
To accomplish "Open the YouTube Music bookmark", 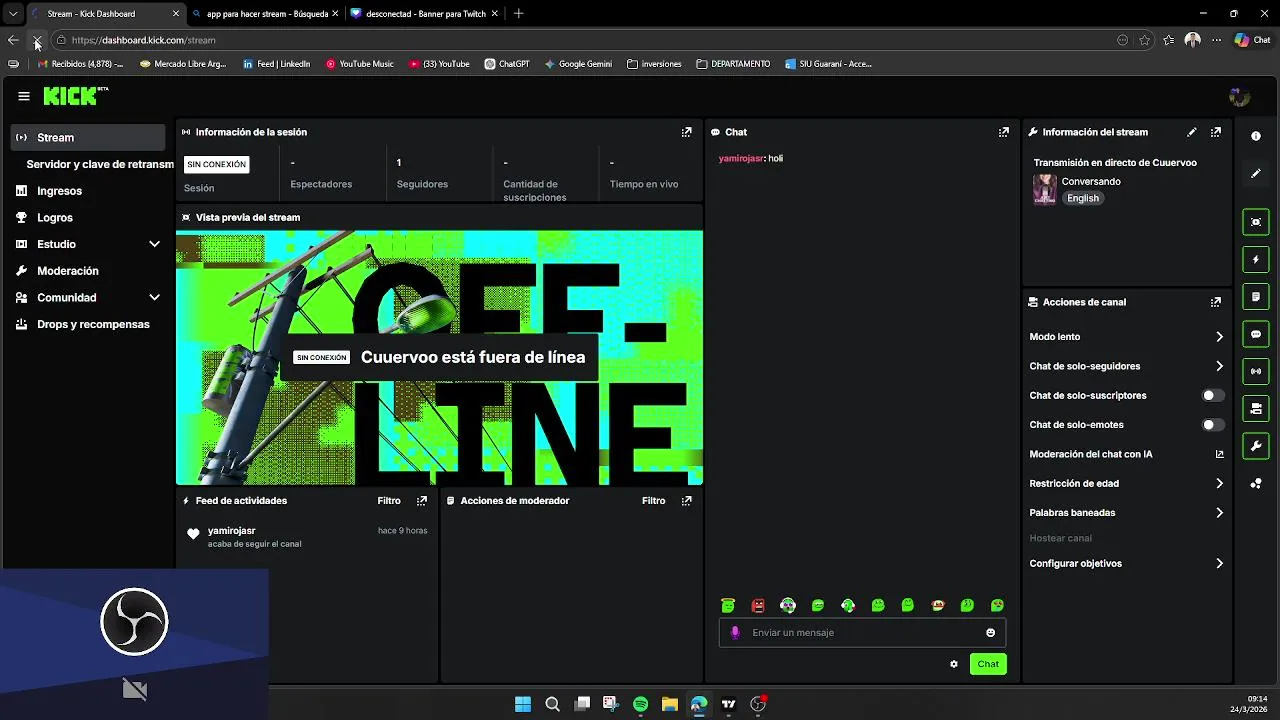I will click(x=360, y=64).
